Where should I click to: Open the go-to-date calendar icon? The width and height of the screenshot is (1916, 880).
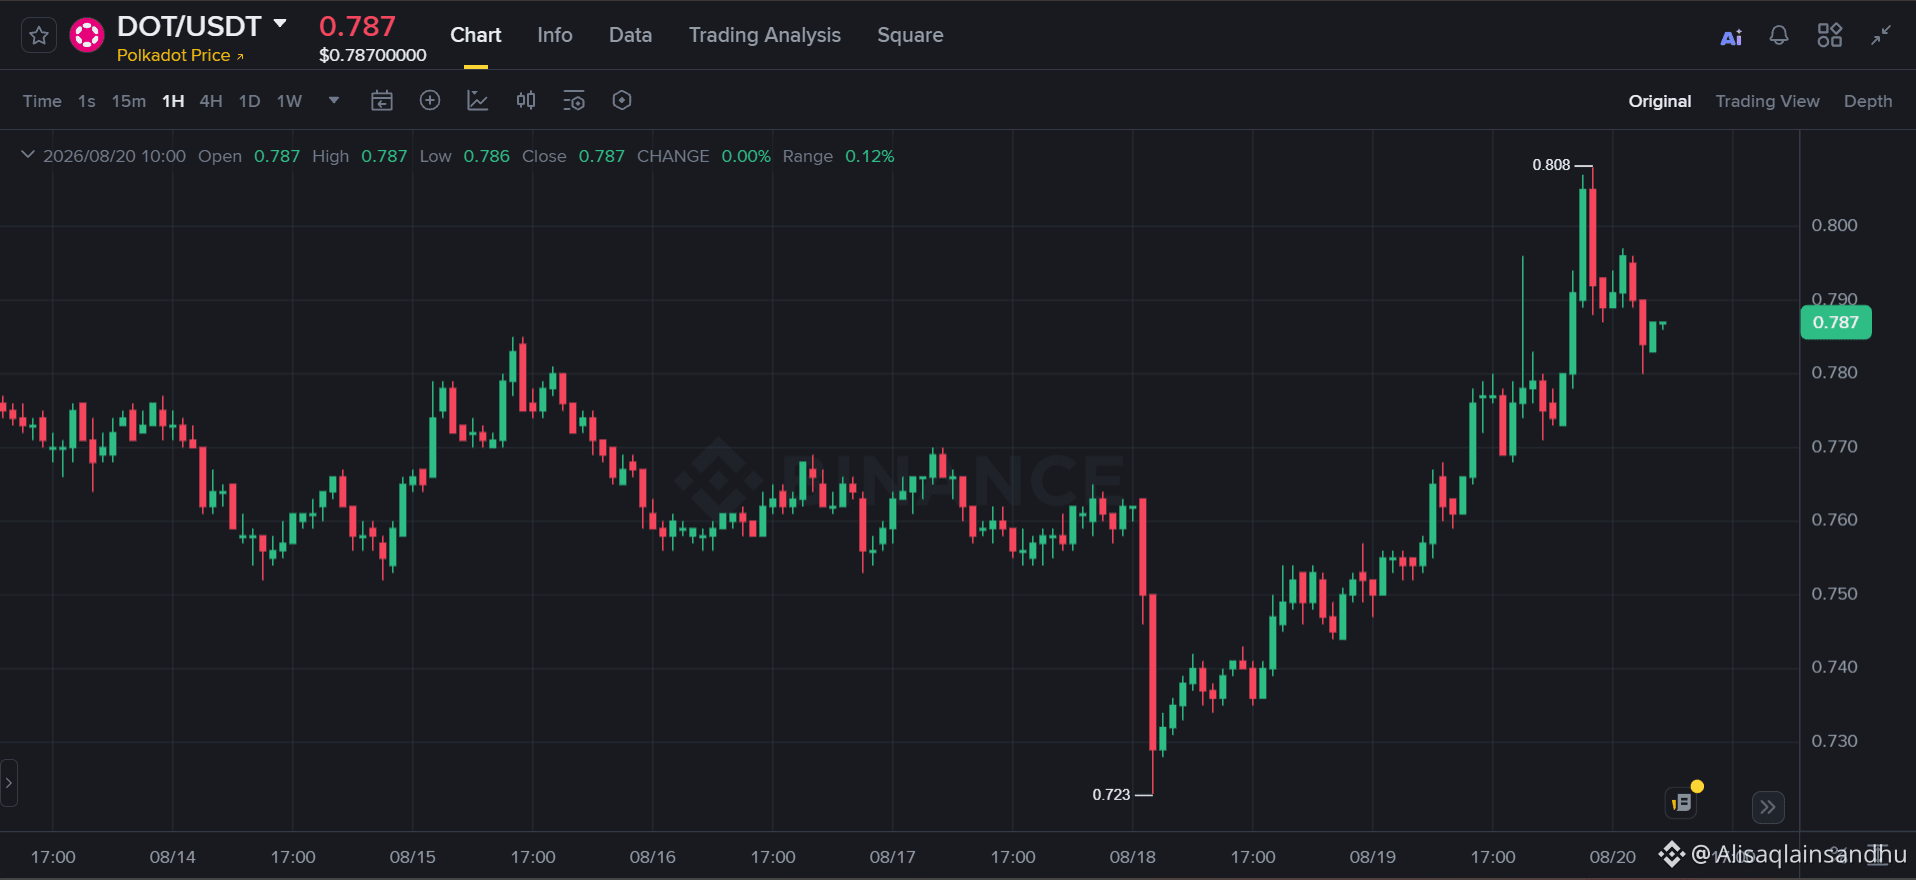(382, 101)
